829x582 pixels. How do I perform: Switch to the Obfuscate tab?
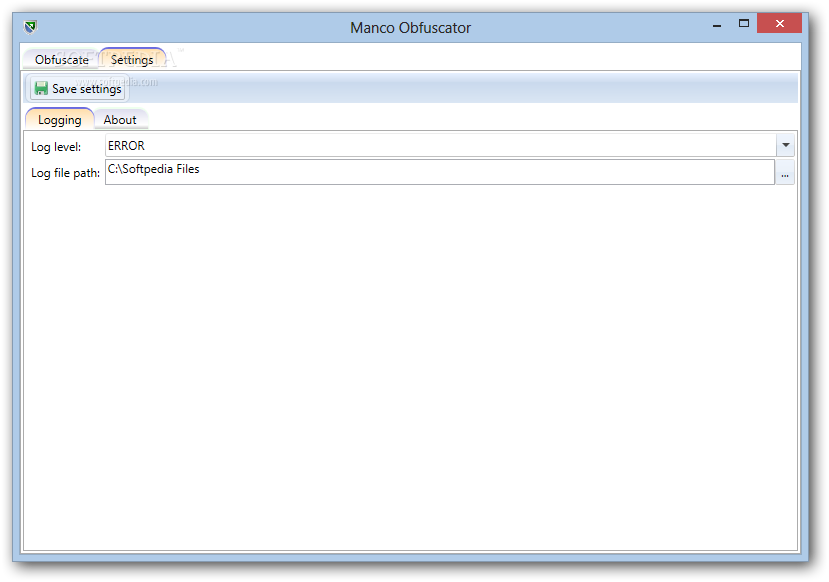click(61, 60)
